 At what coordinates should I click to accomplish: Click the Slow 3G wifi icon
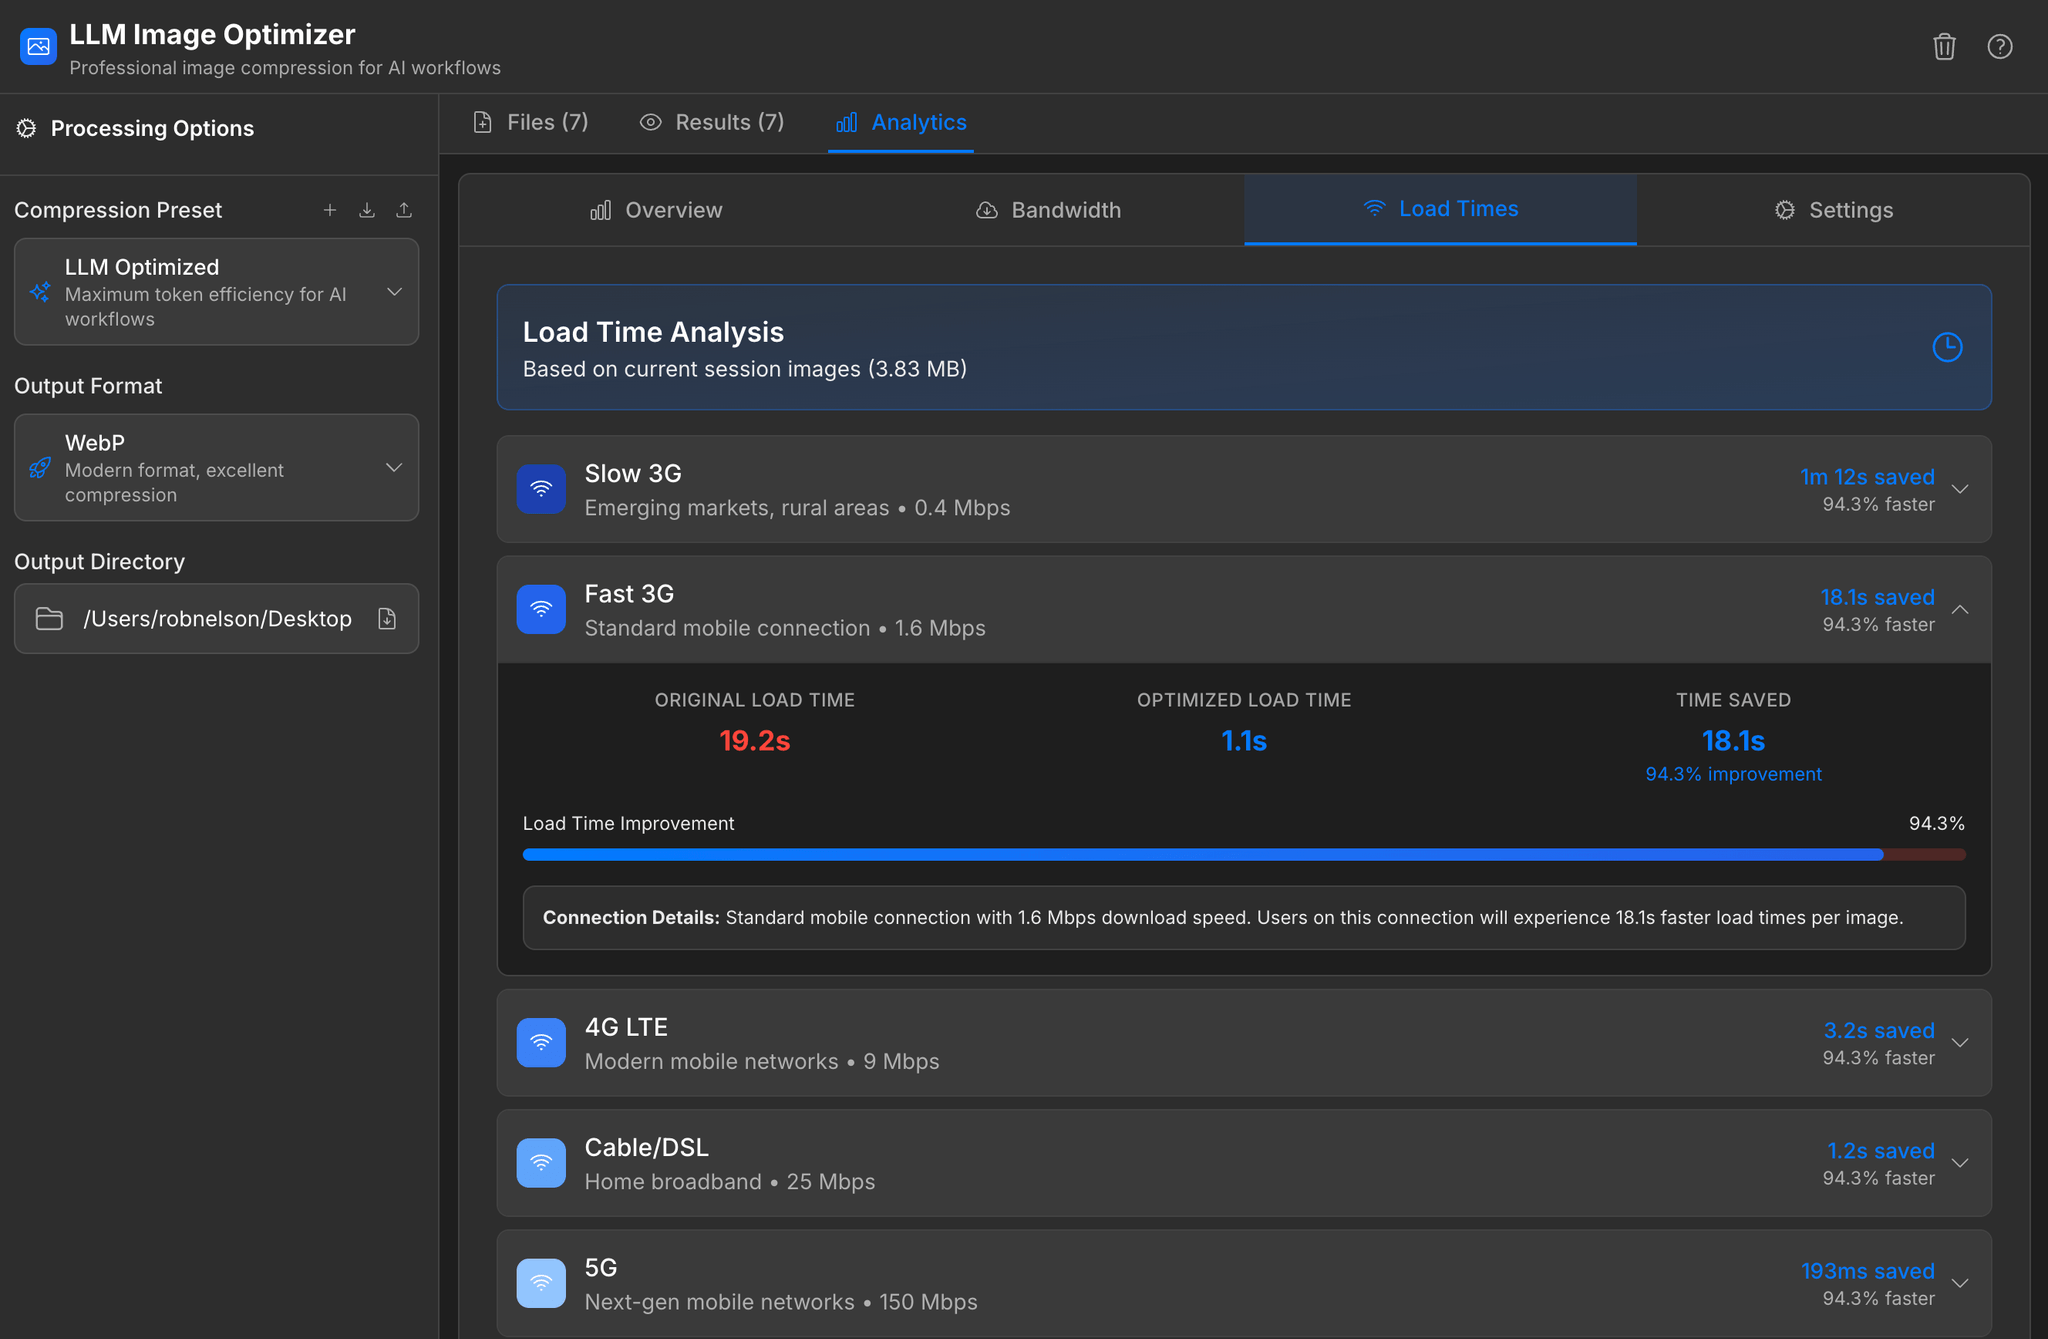(x=541, y=489)
